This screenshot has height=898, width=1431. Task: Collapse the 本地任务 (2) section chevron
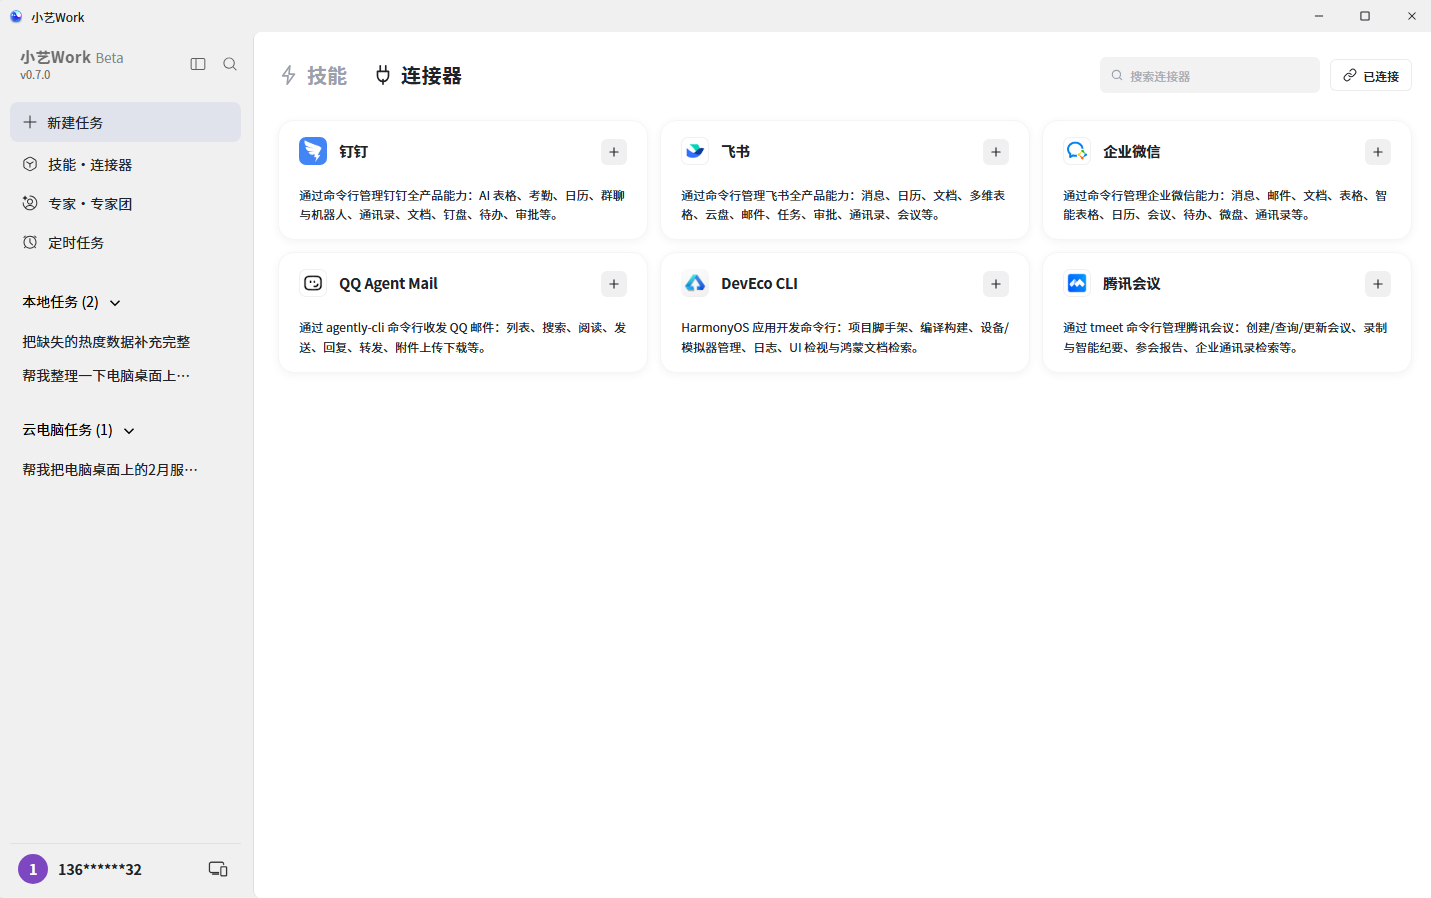(x=115, y=302)
